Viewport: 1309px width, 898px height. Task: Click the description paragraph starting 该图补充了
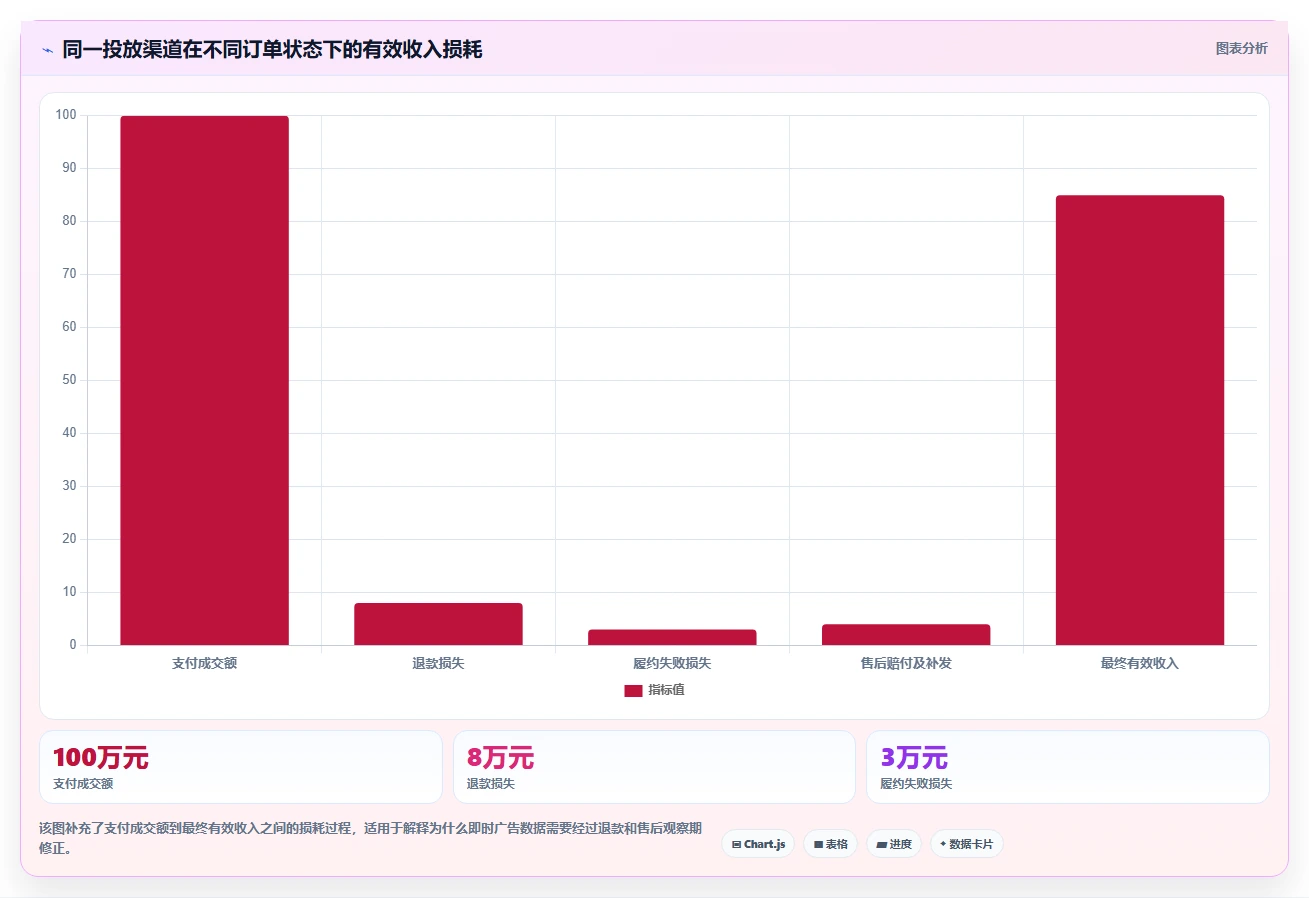[370, 838]
